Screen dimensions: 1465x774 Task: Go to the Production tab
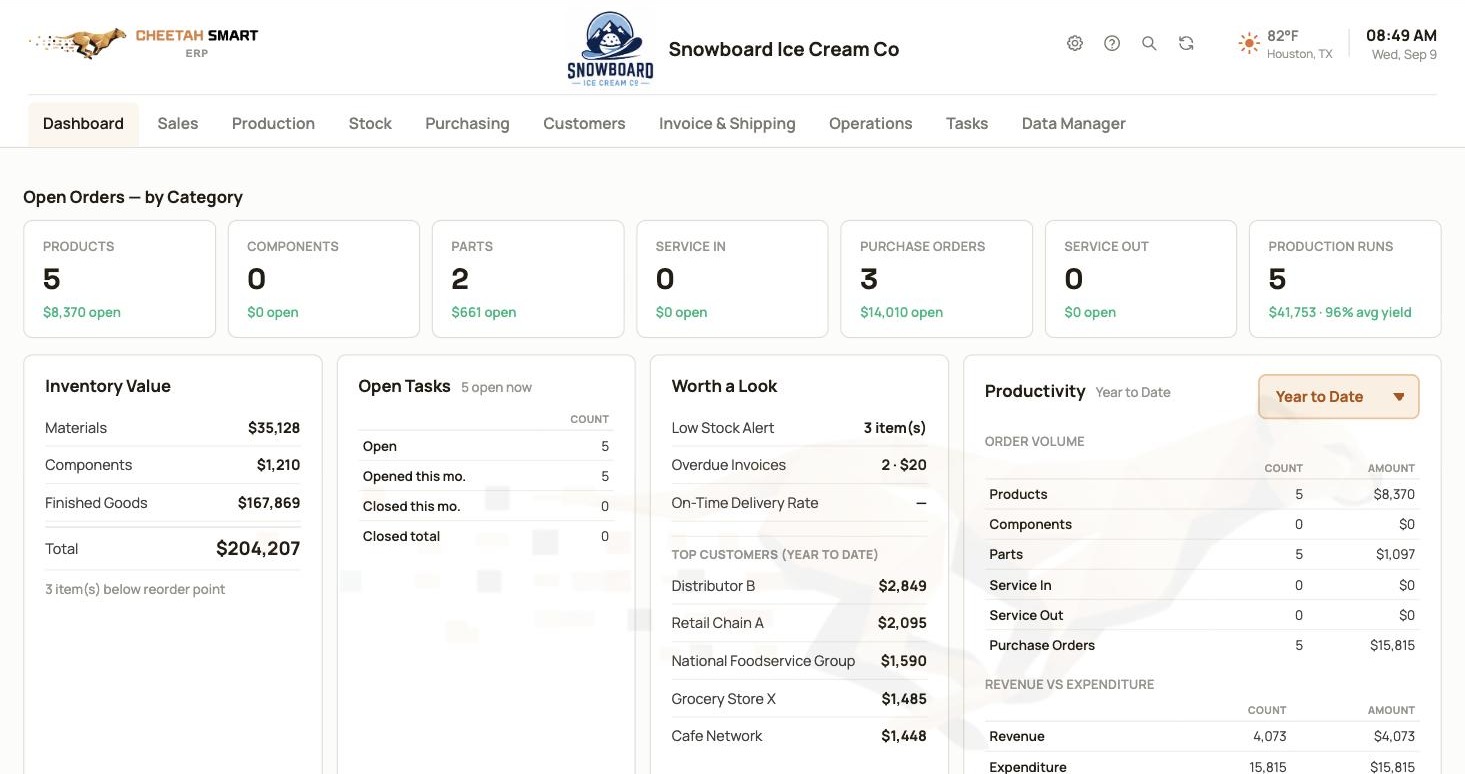point(273,124)
